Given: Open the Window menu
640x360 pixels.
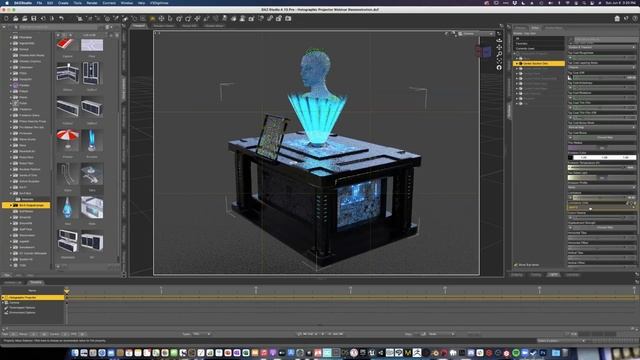Looking at the screenshot, I should pos(127,3).
